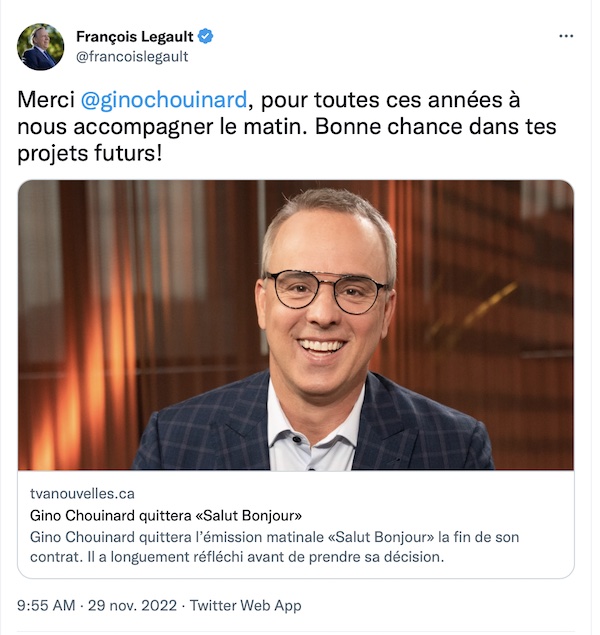The image size is (600, 635).
Task: Open the Gino Chouinard article card photo
Action: coord(296,325)
